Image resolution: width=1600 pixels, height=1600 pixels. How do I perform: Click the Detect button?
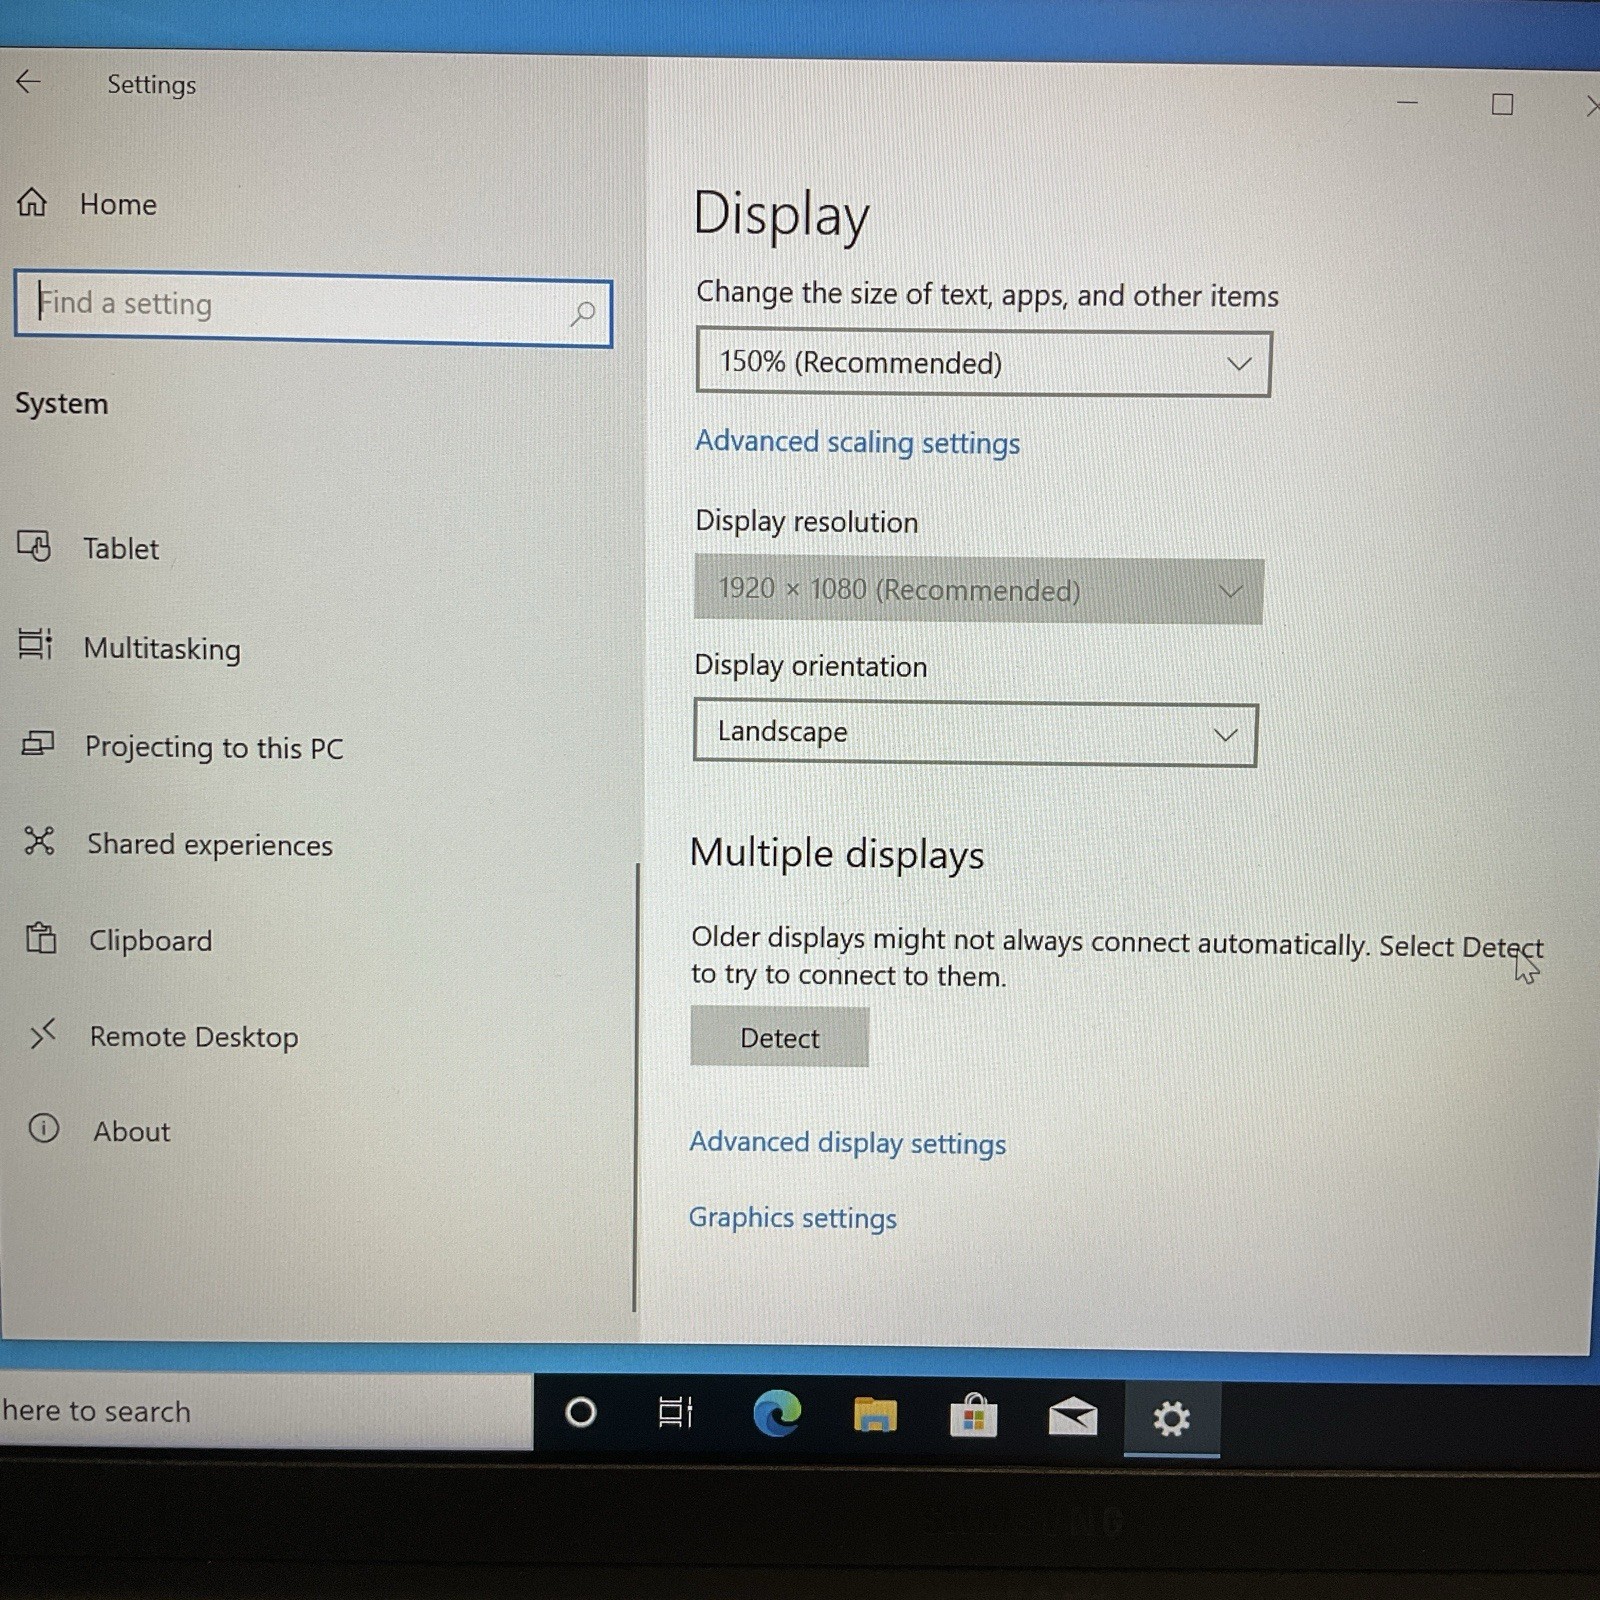point(779,1037)
